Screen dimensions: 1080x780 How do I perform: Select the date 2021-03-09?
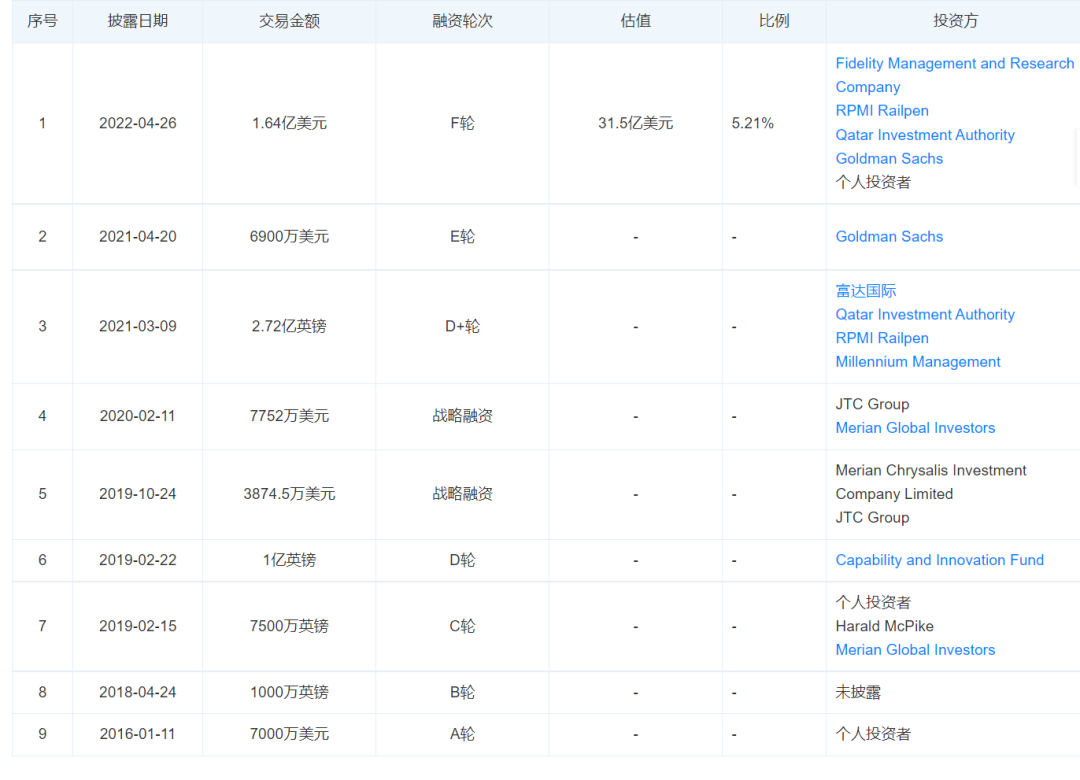click(x=138, y=326)
